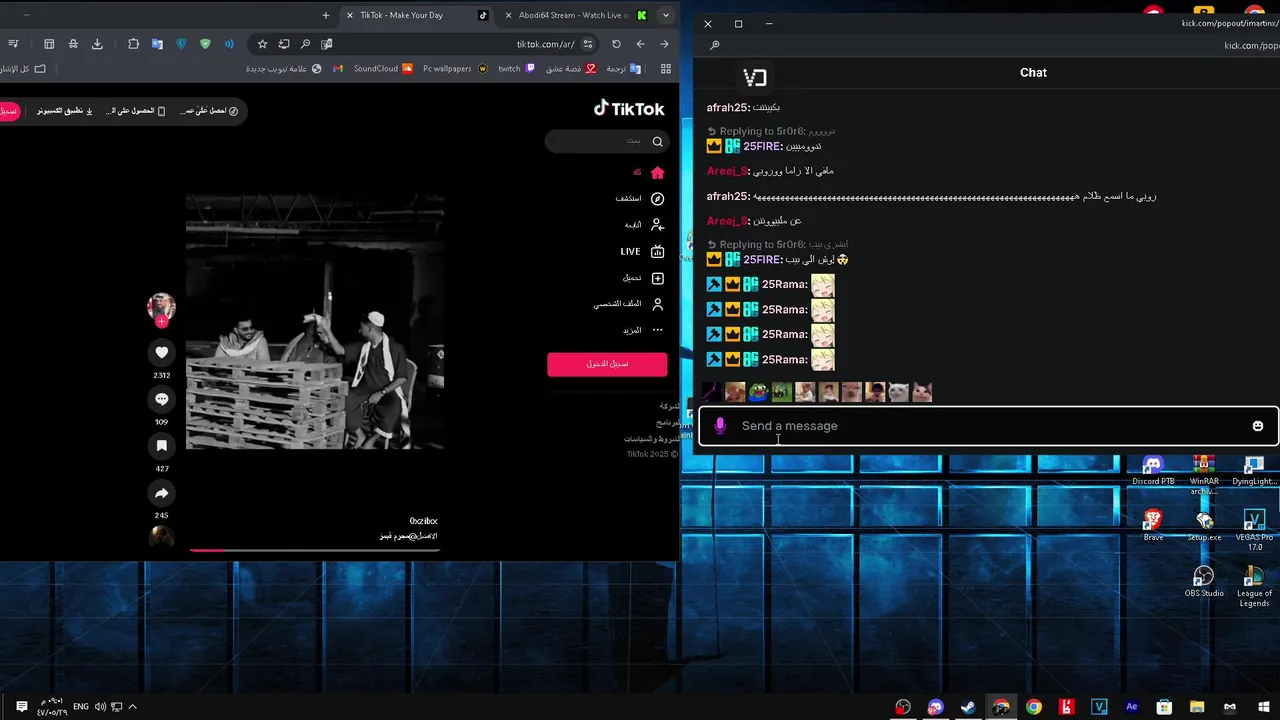Open the video creator's avatar profile

pyautogui.click(x=161, y=306)
